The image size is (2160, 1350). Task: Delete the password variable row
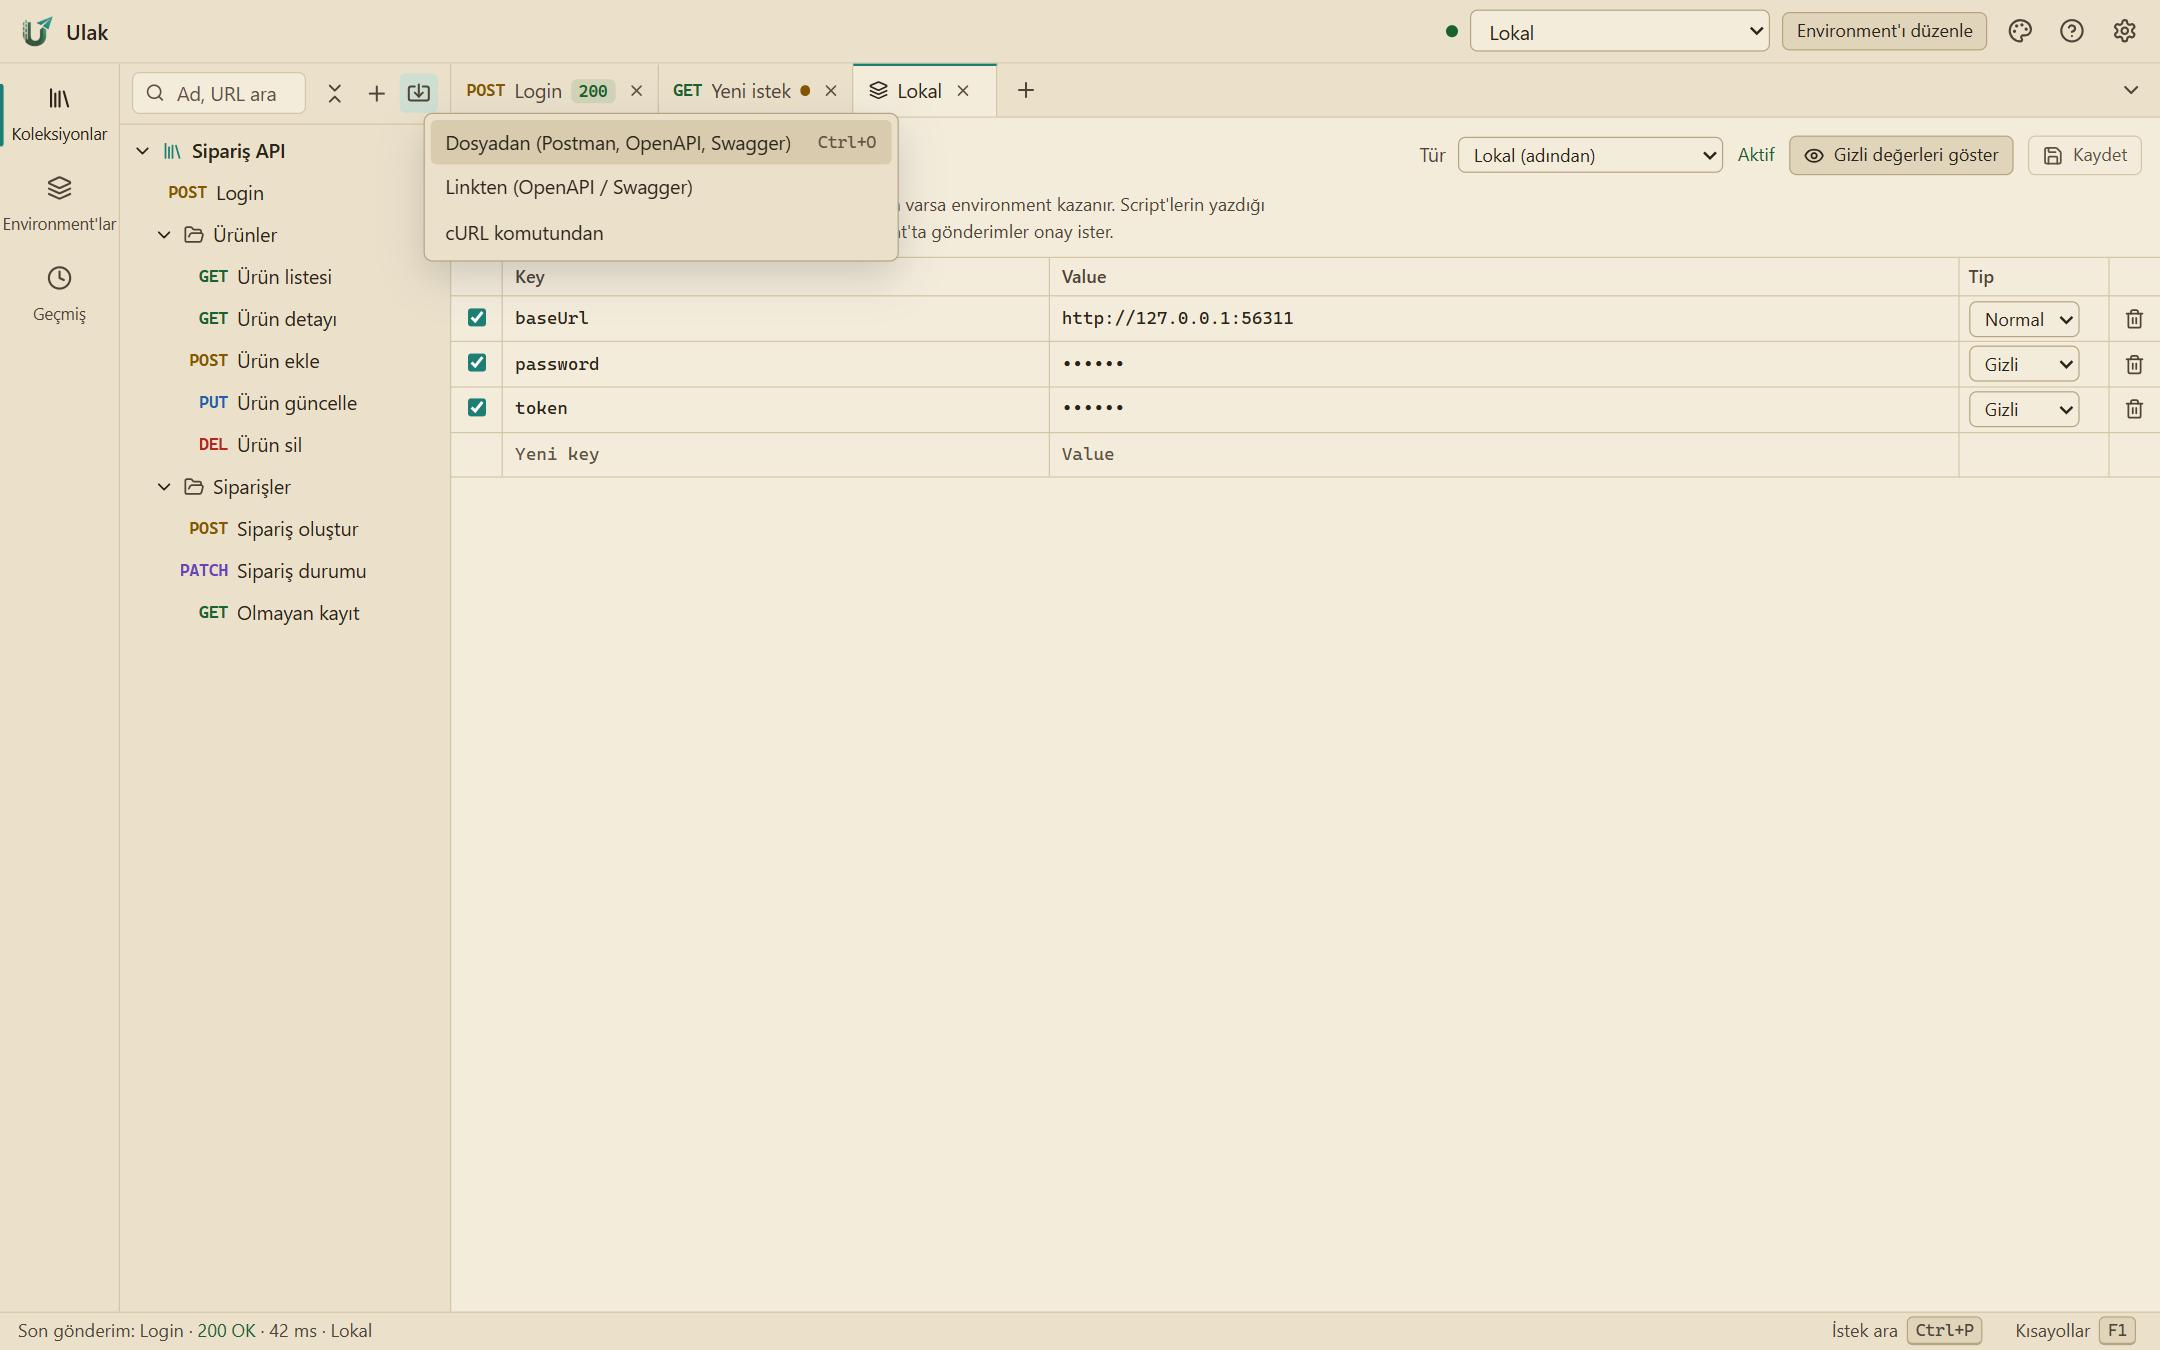(2134, 364)
